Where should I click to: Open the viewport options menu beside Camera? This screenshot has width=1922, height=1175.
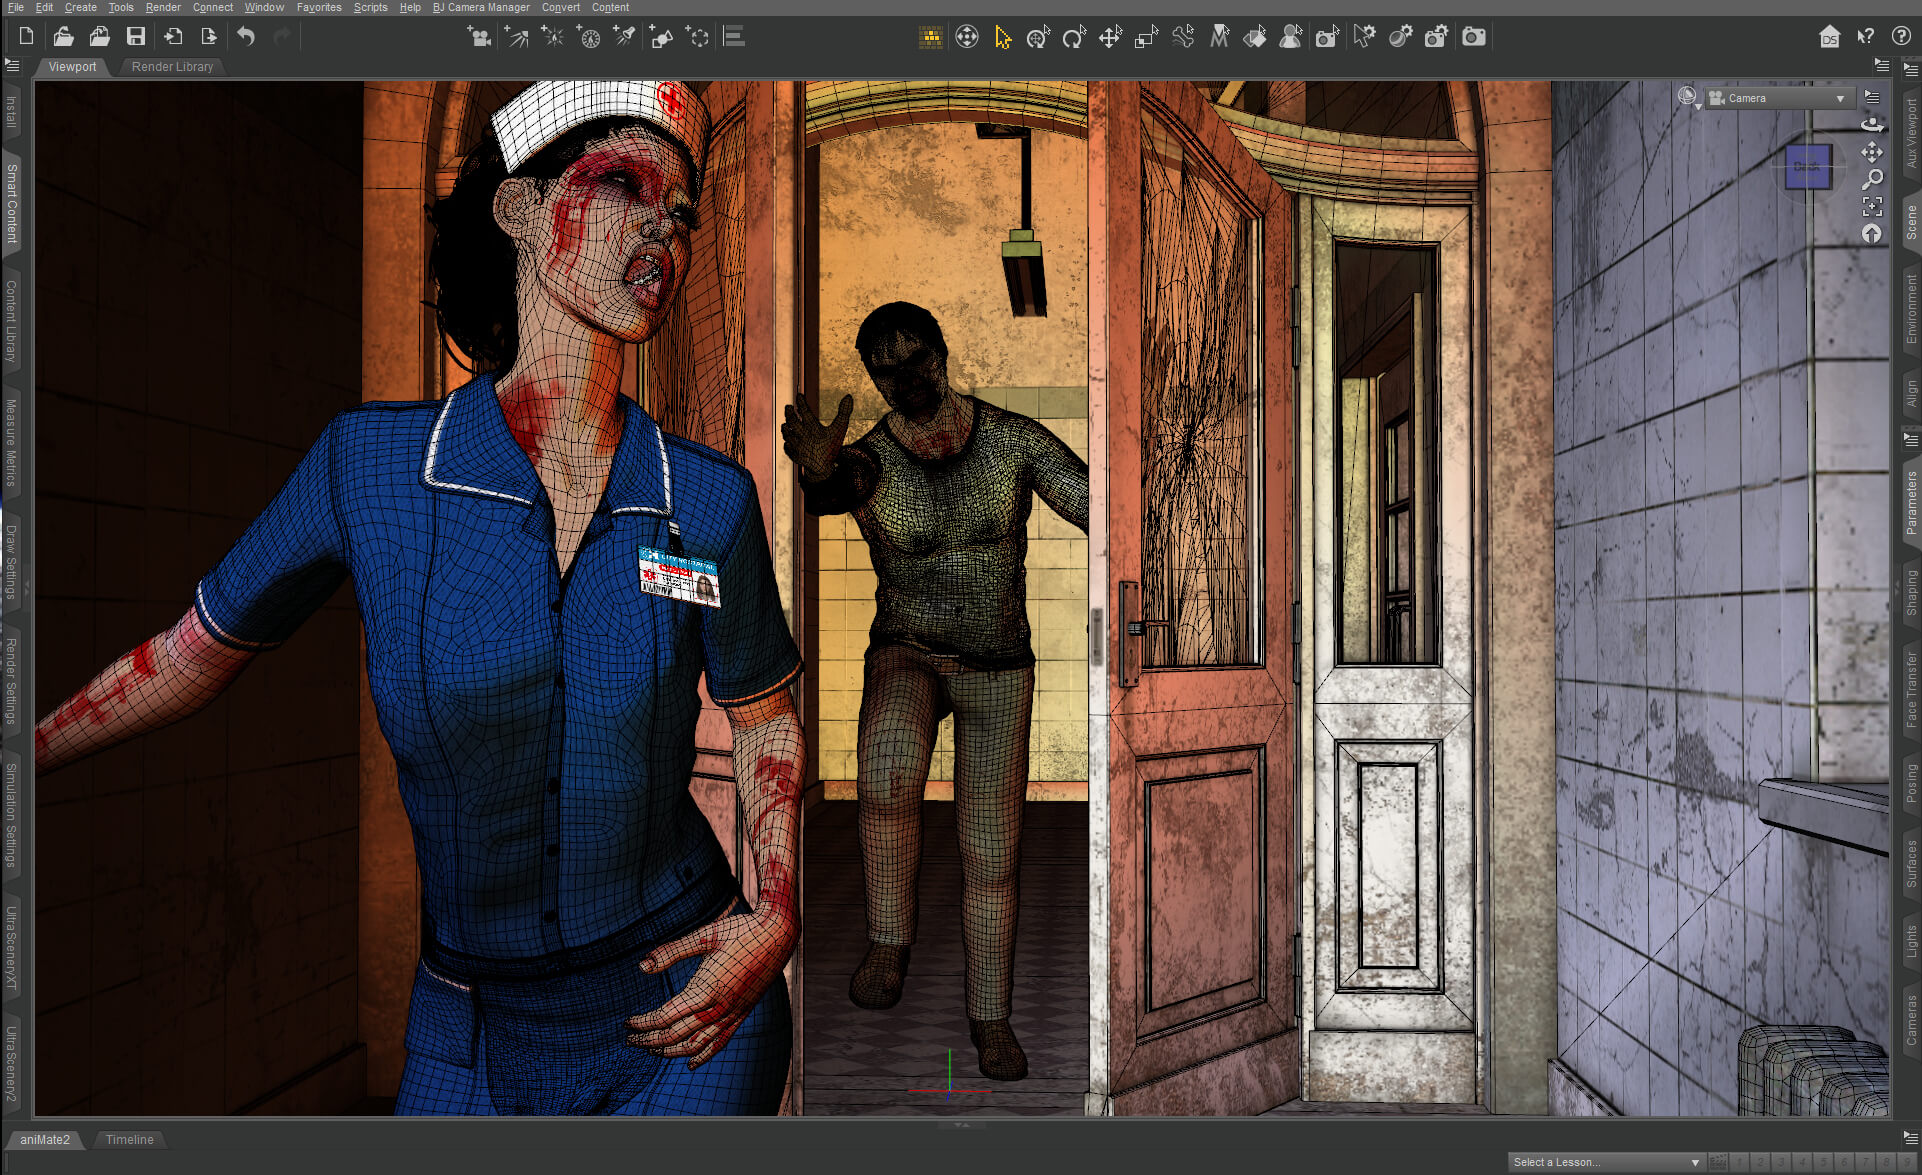click(x=1872, y=97)
